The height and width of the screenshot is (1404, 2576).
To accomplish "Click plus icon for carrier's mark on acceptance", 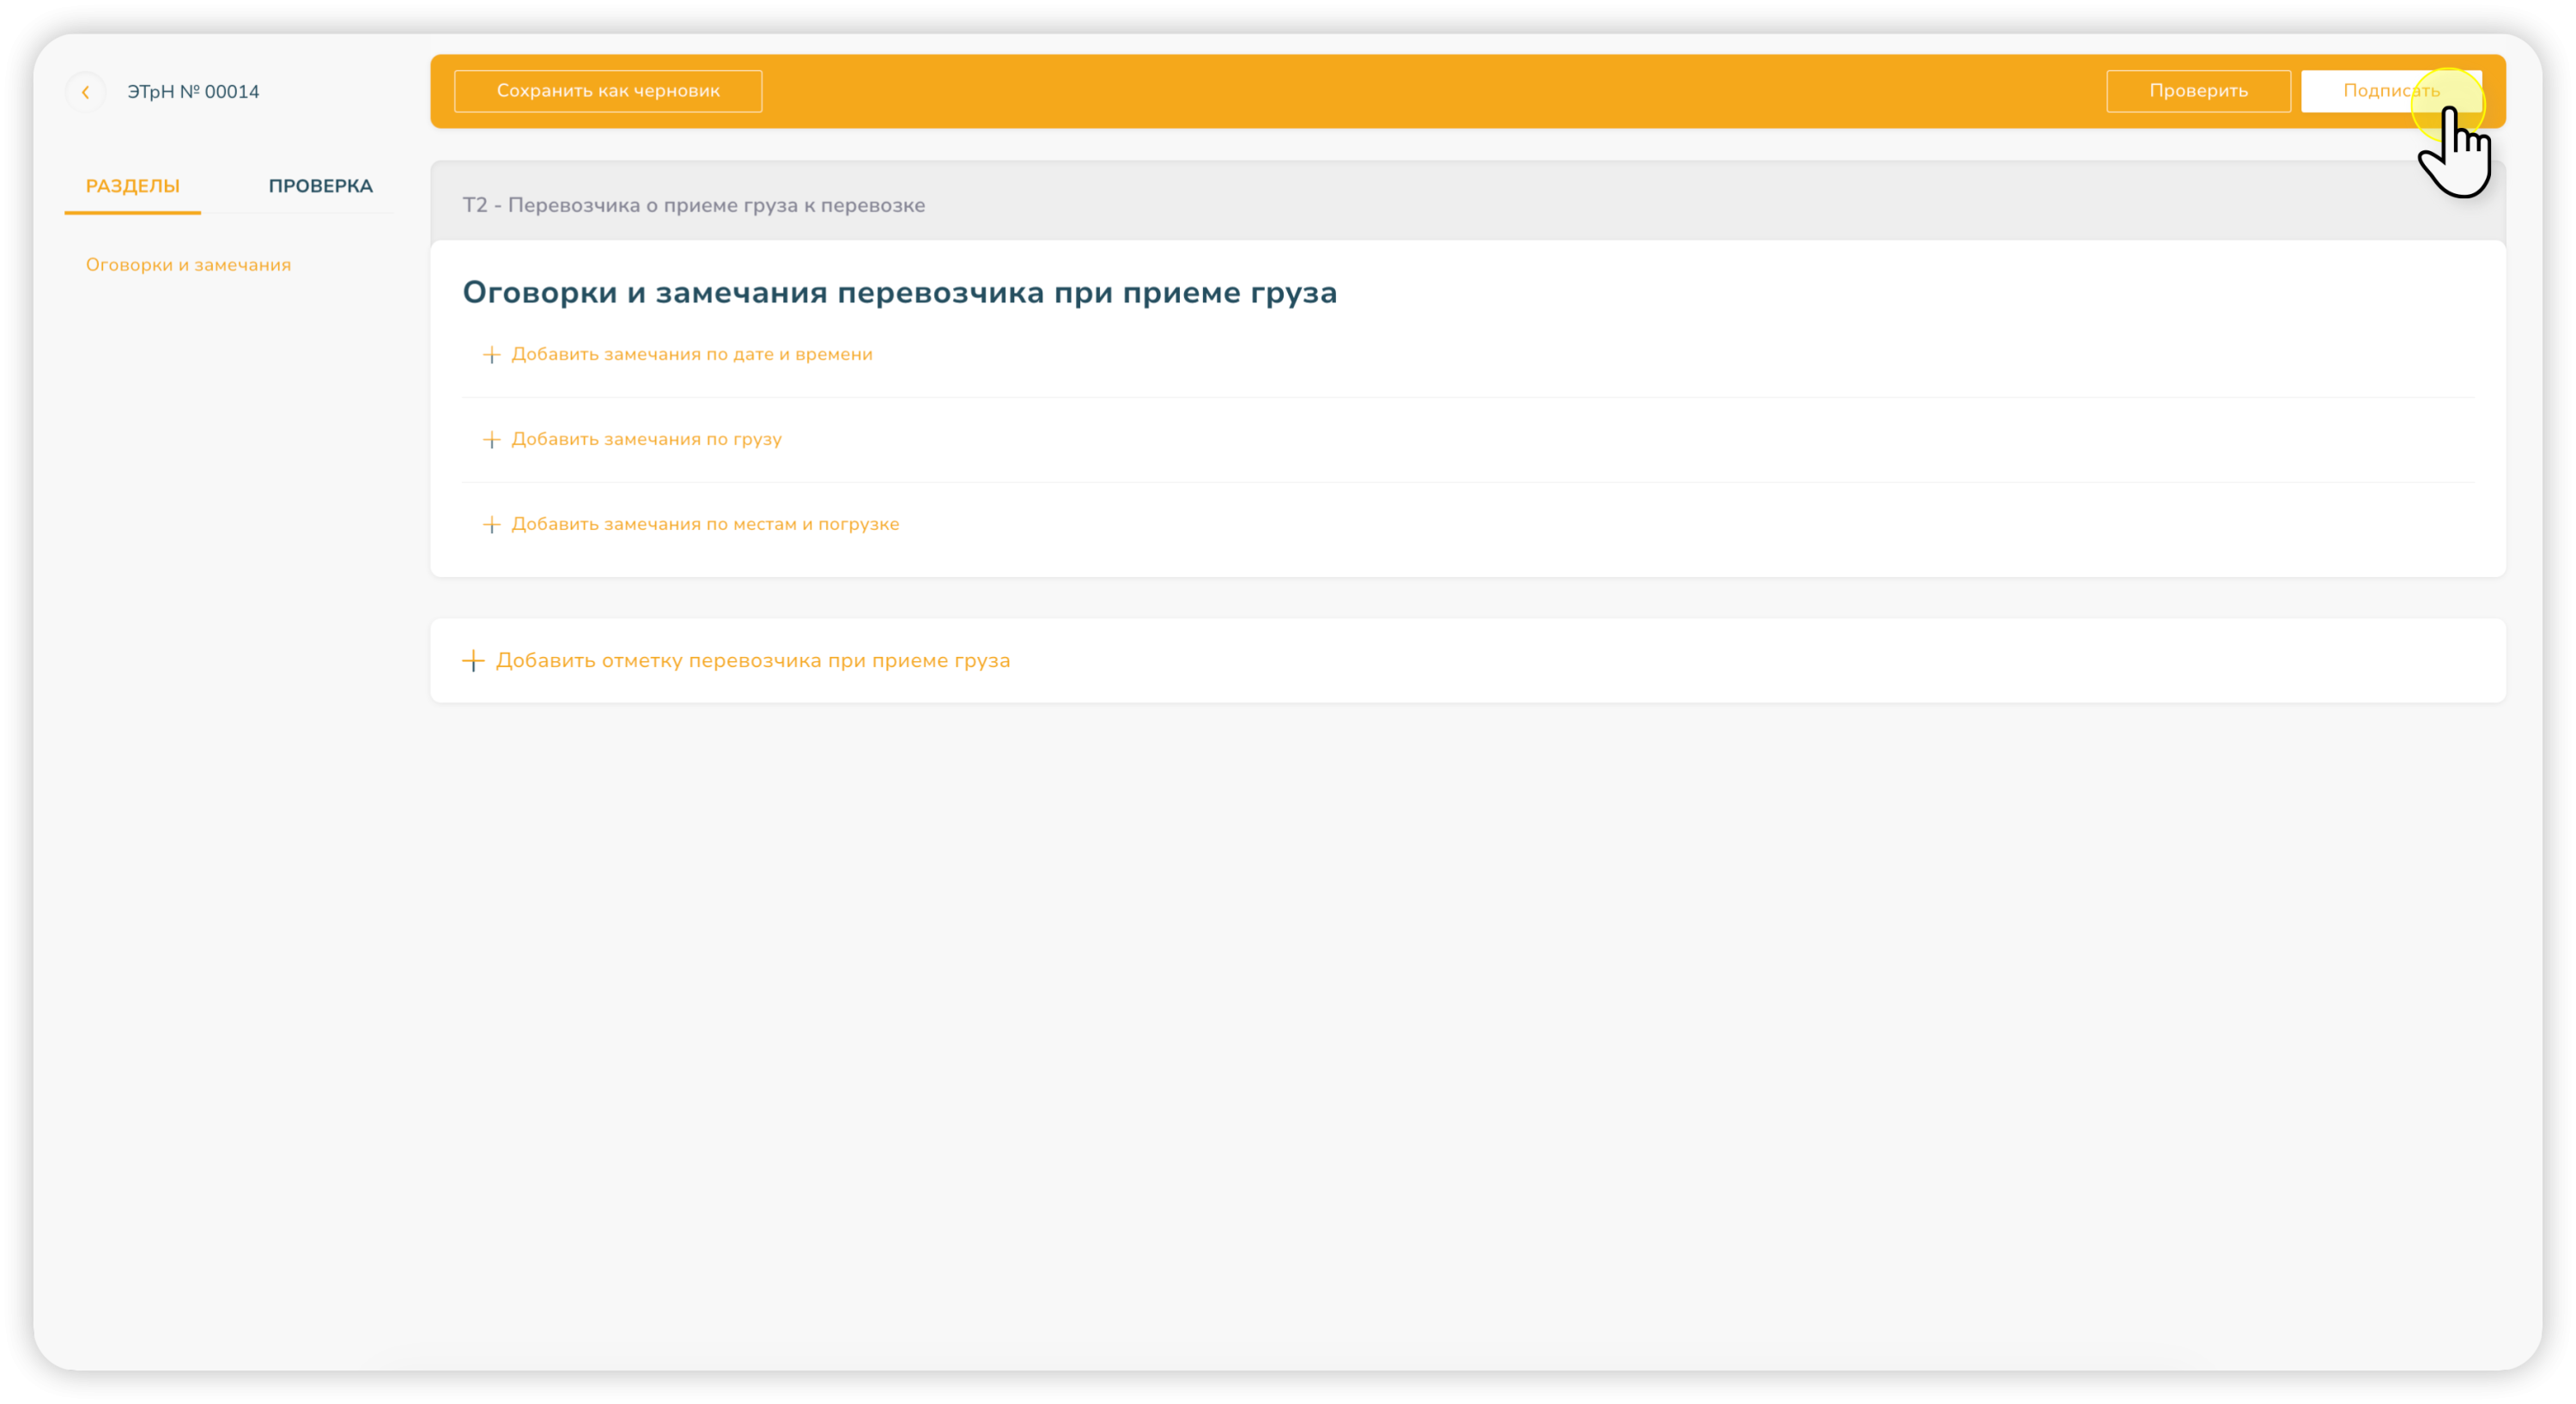I will point(473,661).
